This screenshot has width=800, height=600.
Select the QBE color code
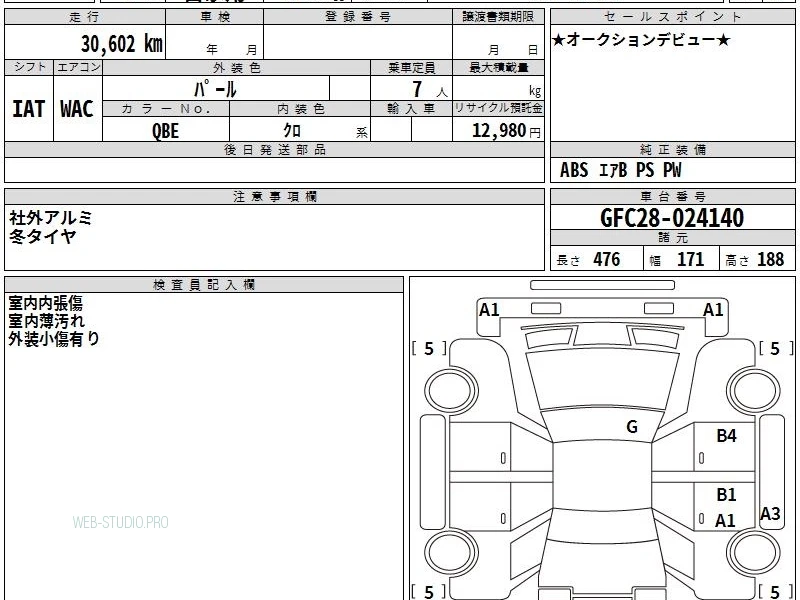166,131
